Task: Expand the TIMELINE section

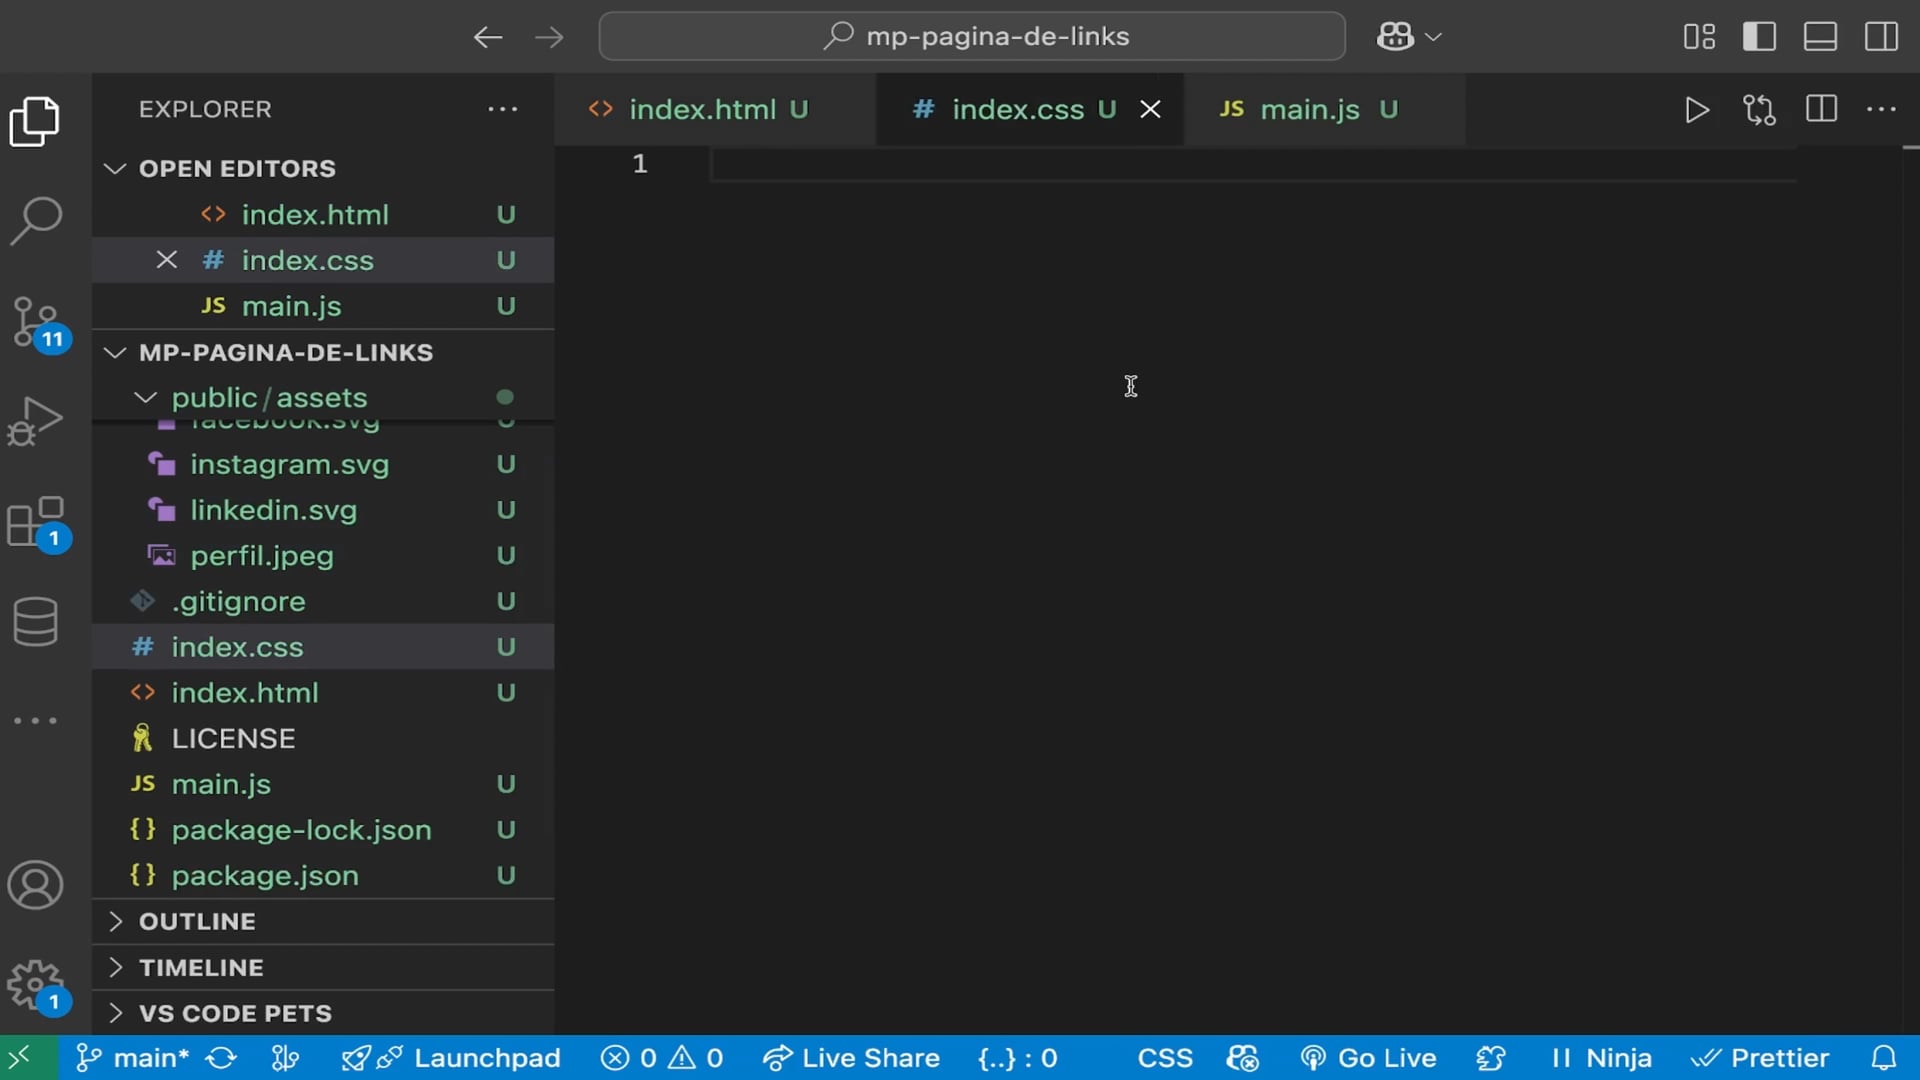Action: 201,967
